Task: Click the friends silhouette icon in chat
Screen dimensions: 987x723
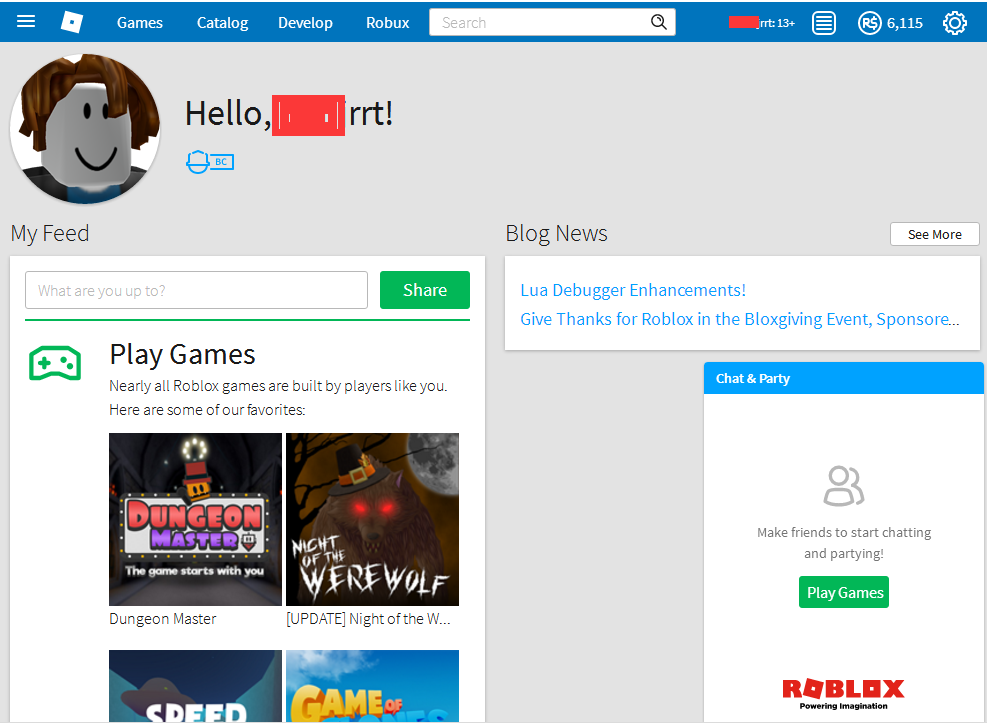Action: (x=843, y=486)
